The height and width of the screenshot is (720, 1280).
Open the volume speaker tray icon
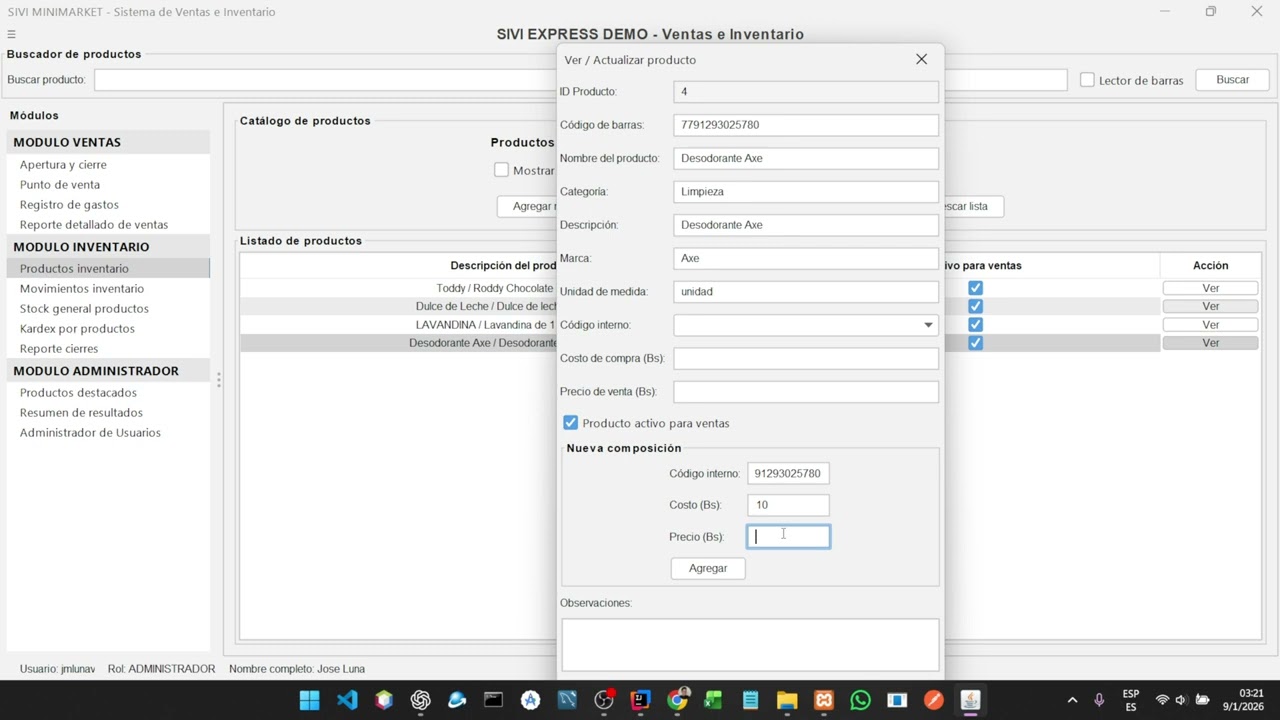coord(1181,700)
